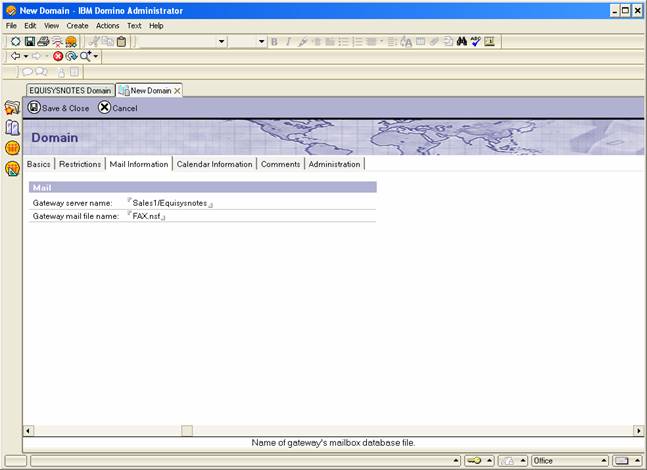Click the greyed-out Copy icon in toolbar
The width and height of the screenshot is (647, 470).
click(x=108, y=42)
